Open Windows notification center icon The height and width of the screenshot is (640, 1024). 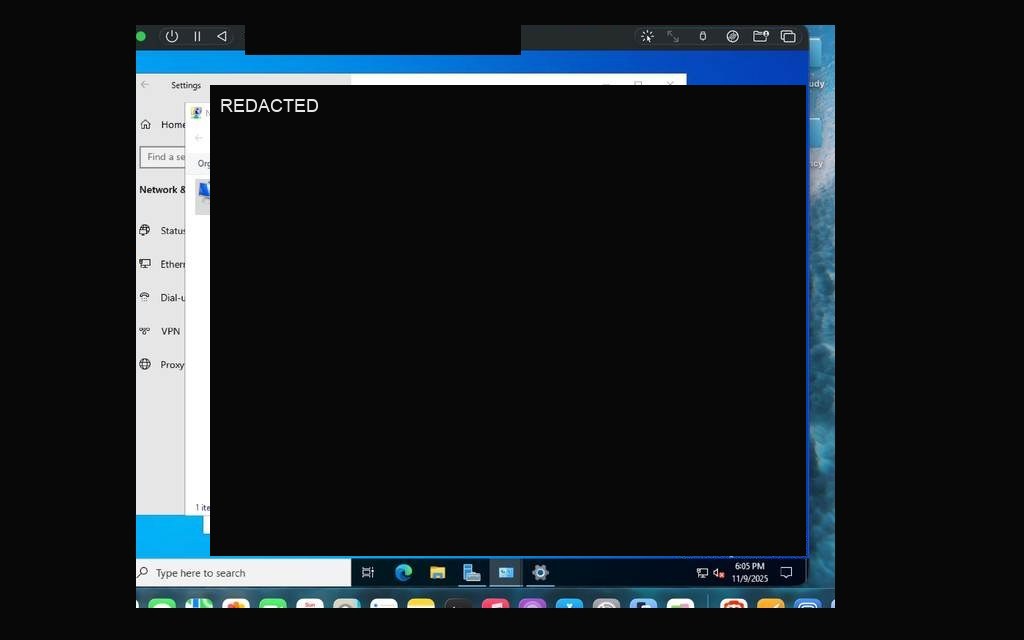(x=786, y=573)
